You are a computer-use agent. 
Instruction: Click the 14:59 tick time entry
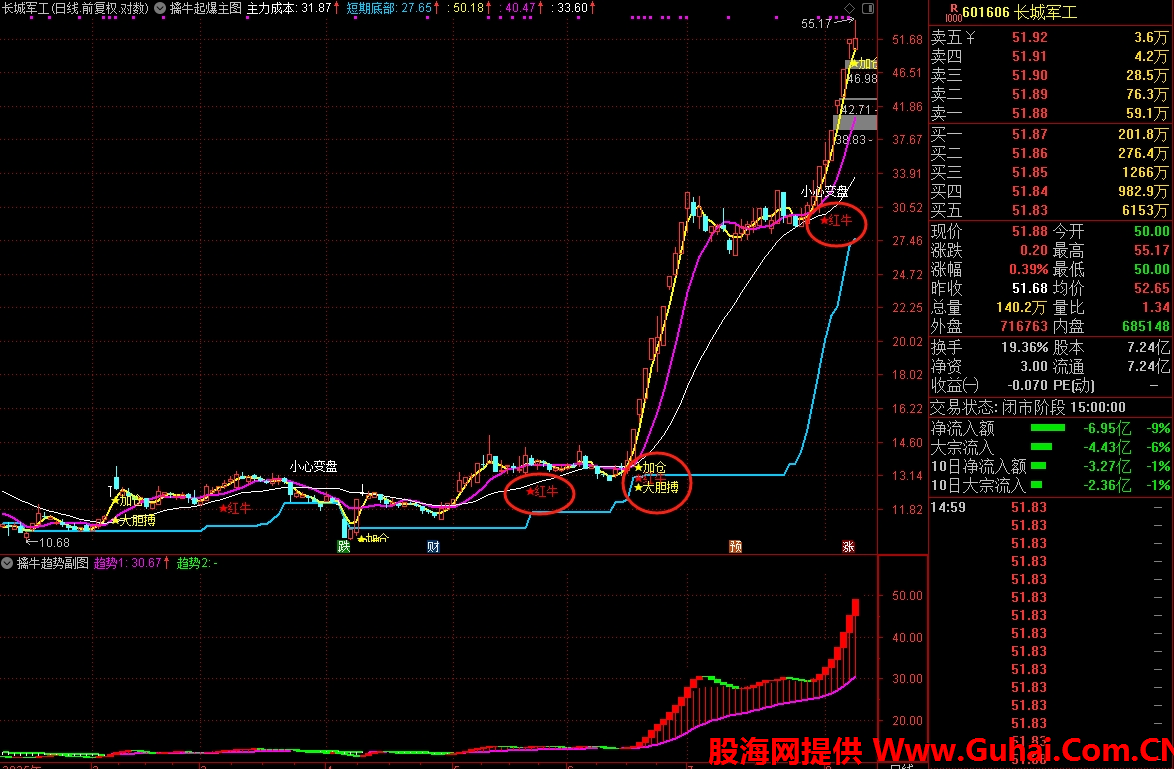point(948,508)
